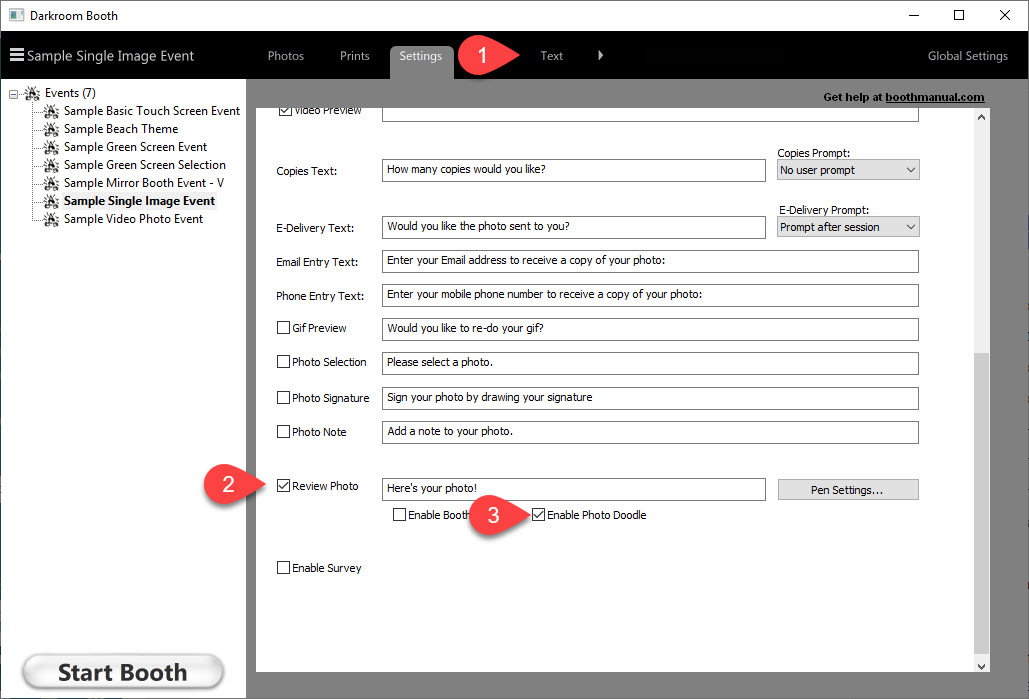Open the E-Delivery Prompt dropdown
The image size is (1029, 699).
coord(848,227)
